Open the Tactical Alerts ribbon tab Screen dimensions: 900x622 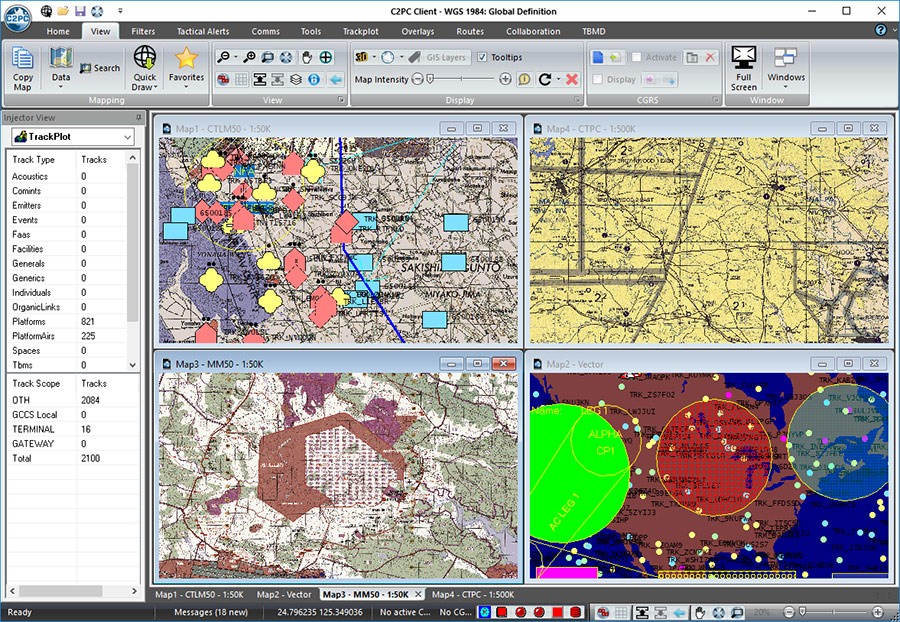pyautogui.click(x=203, y=31)
